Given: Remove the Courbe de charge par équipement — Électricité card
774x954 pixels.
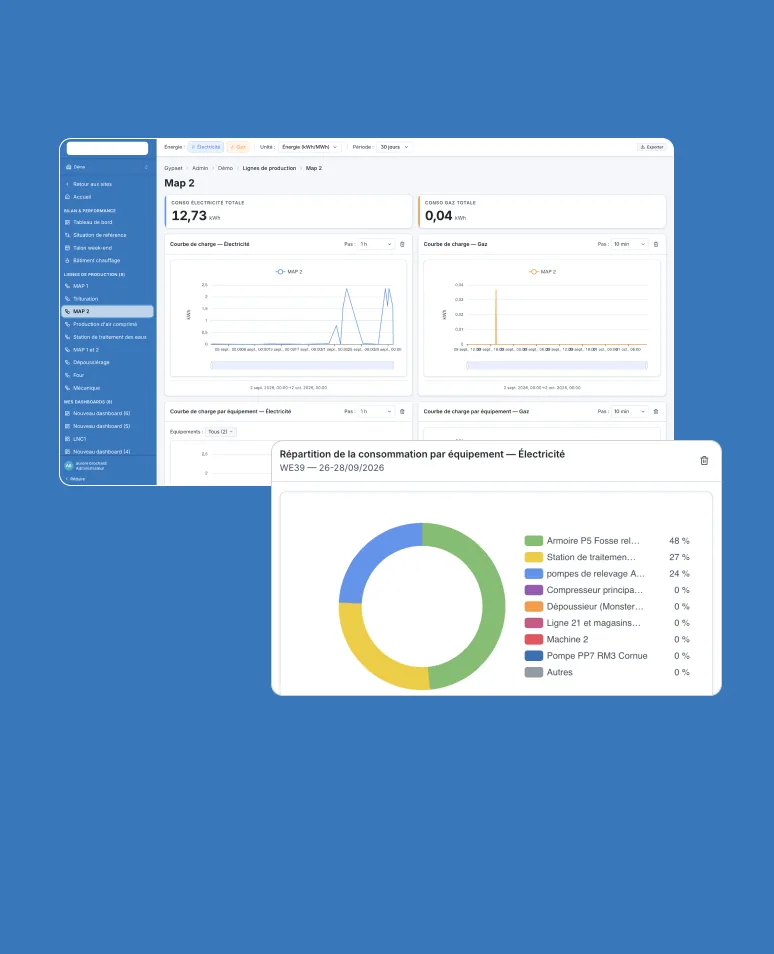Looking at the screenshot, I should point(402,411).
